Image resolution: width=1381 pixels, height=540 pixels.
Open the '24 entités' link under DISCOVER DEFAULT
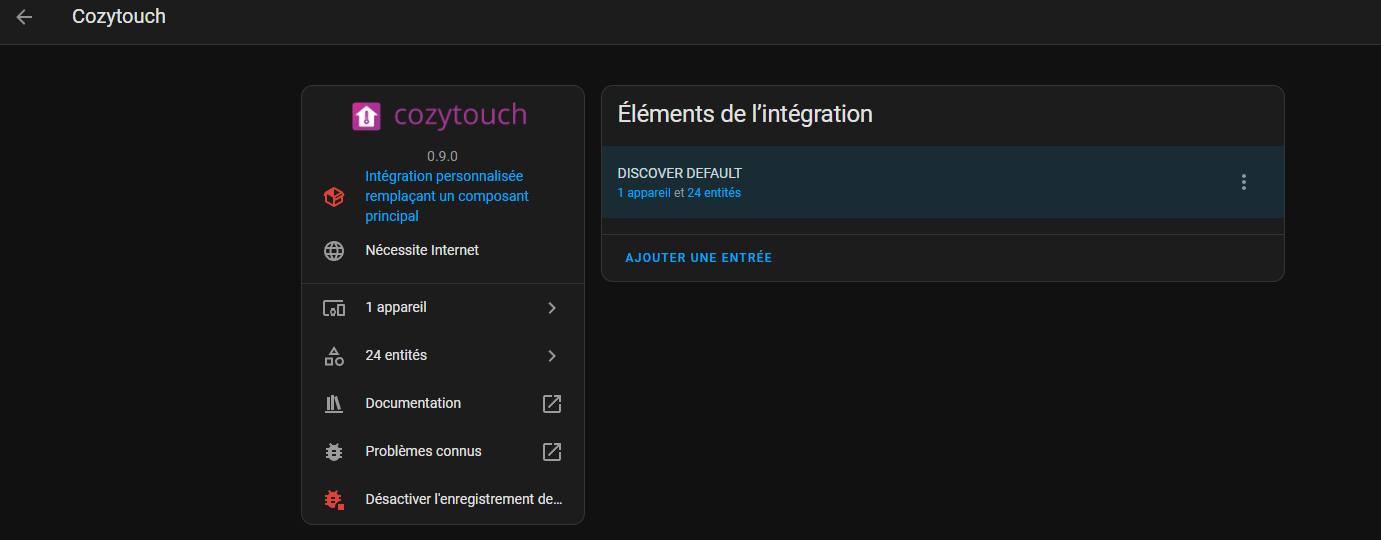point(714,193)
